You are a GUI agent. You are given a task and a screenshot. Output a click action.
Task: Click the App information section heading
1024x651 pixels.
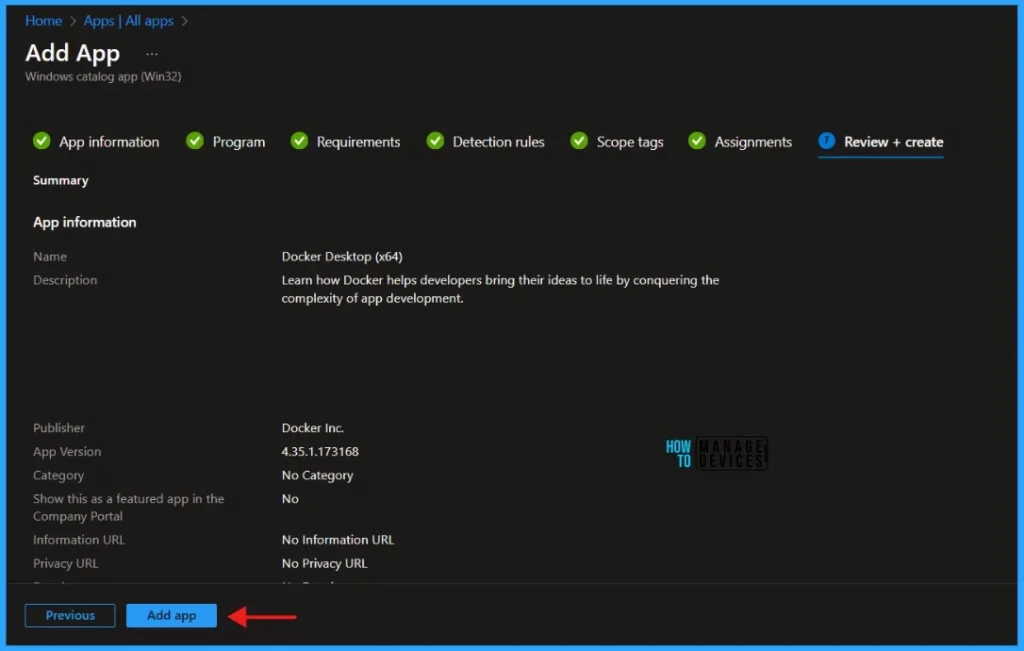(x=85, y=223)
